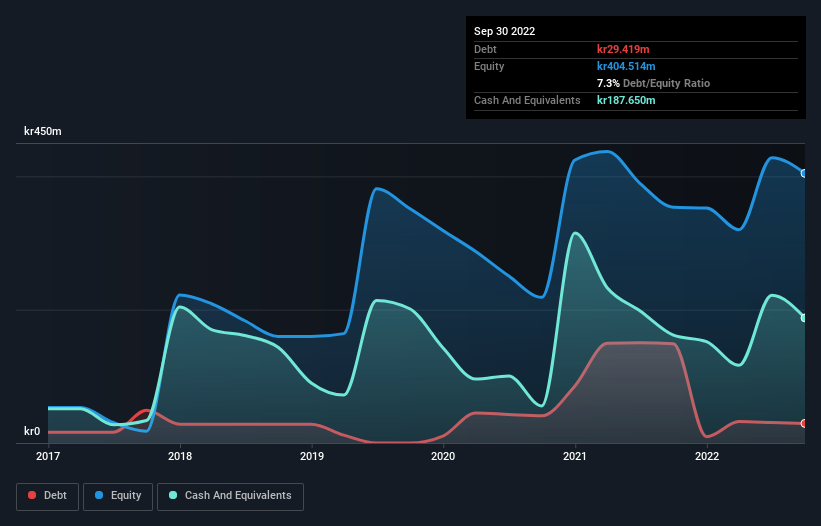Click the 2020 x-axis label
This screenshot has height=526, width=821.
(x=443, y=456)
